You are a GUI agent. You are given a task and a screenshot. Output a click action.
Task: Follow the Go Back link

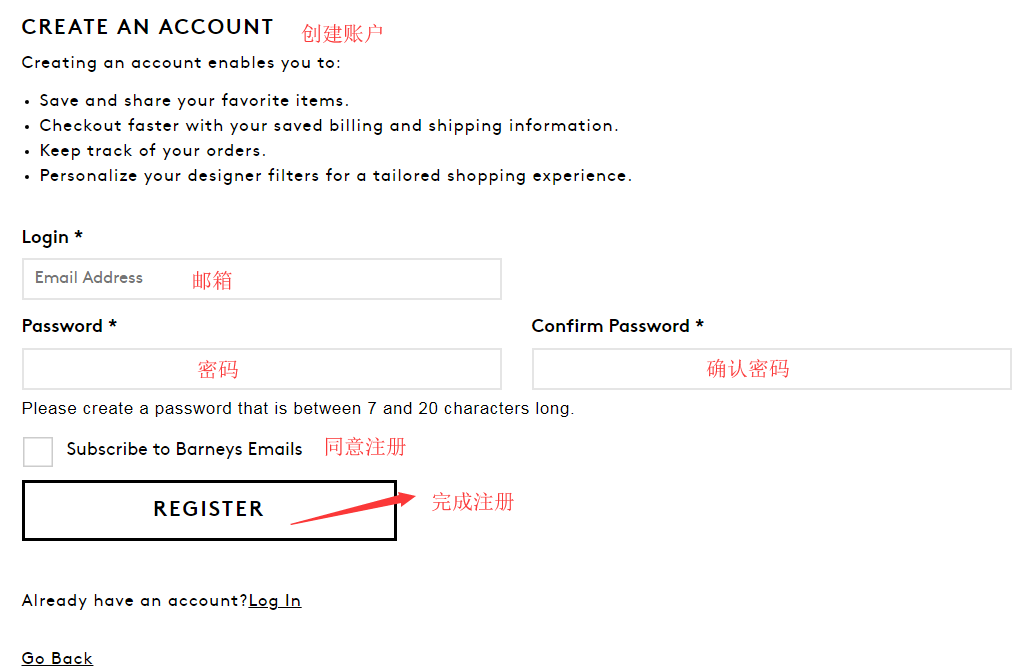(57, 658)
